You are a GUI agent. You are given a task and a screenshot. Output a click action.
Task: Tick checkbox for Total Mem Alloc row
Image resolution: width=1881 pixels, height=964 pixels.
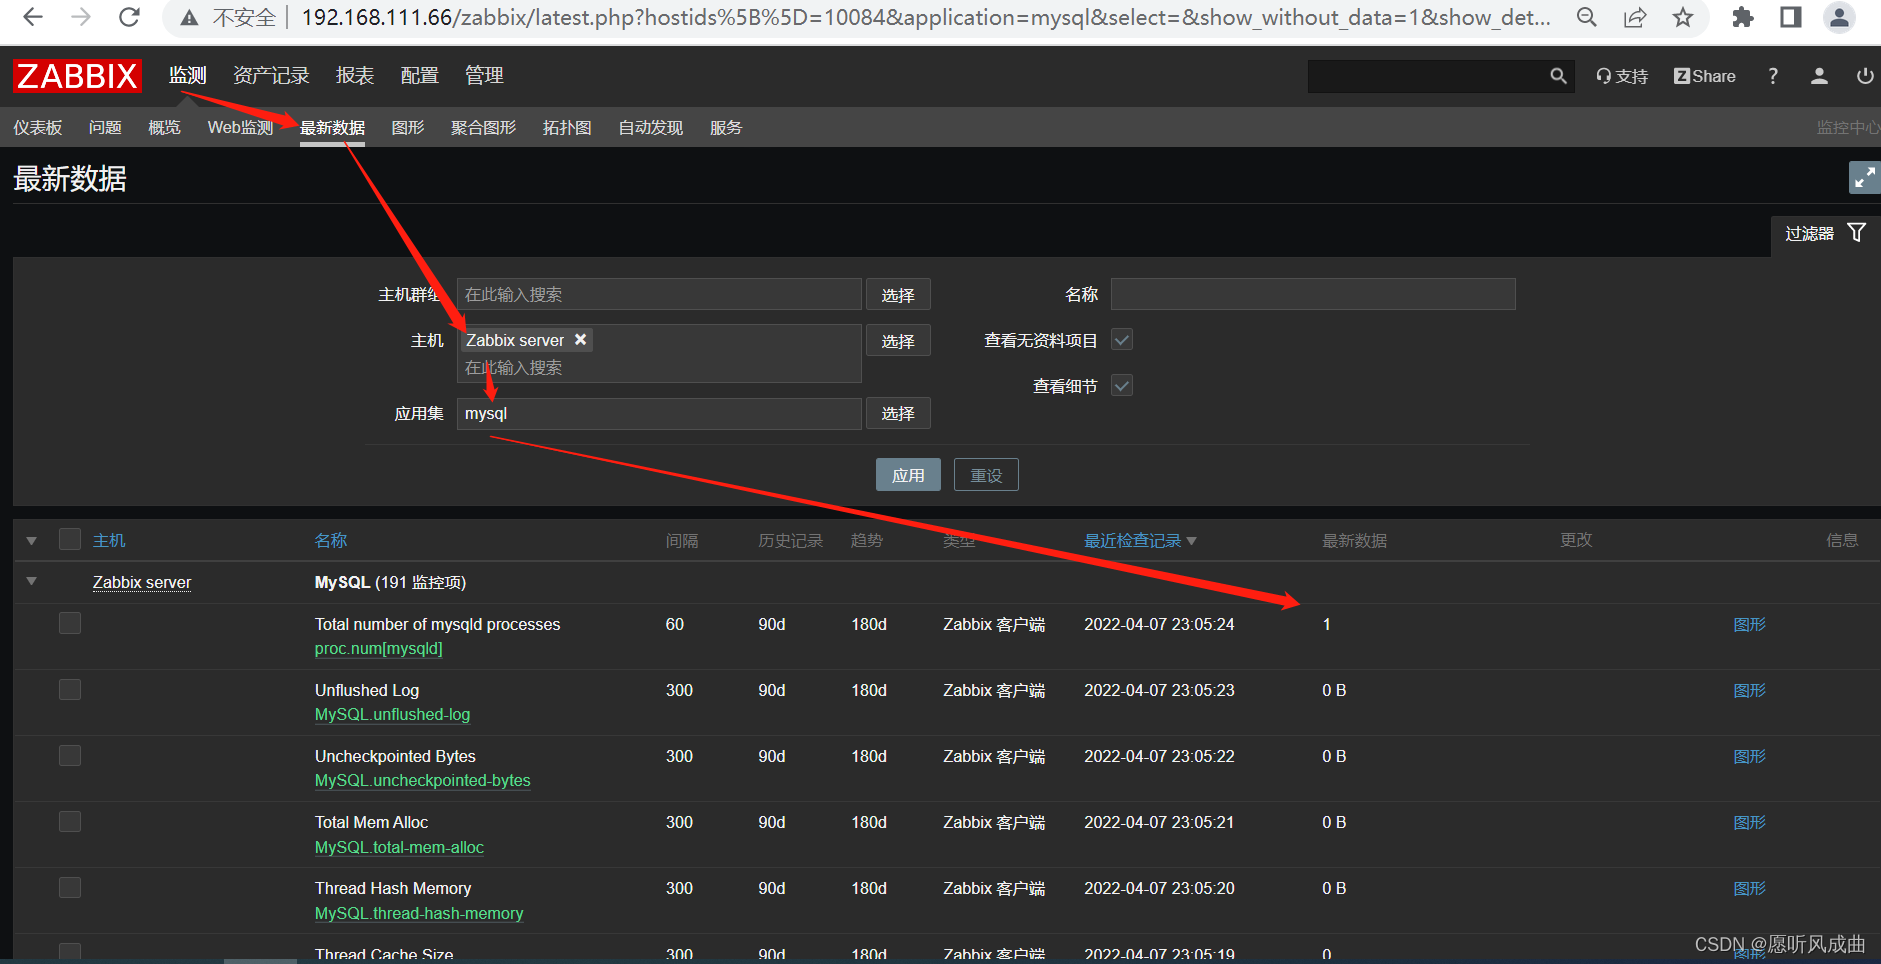70,821
